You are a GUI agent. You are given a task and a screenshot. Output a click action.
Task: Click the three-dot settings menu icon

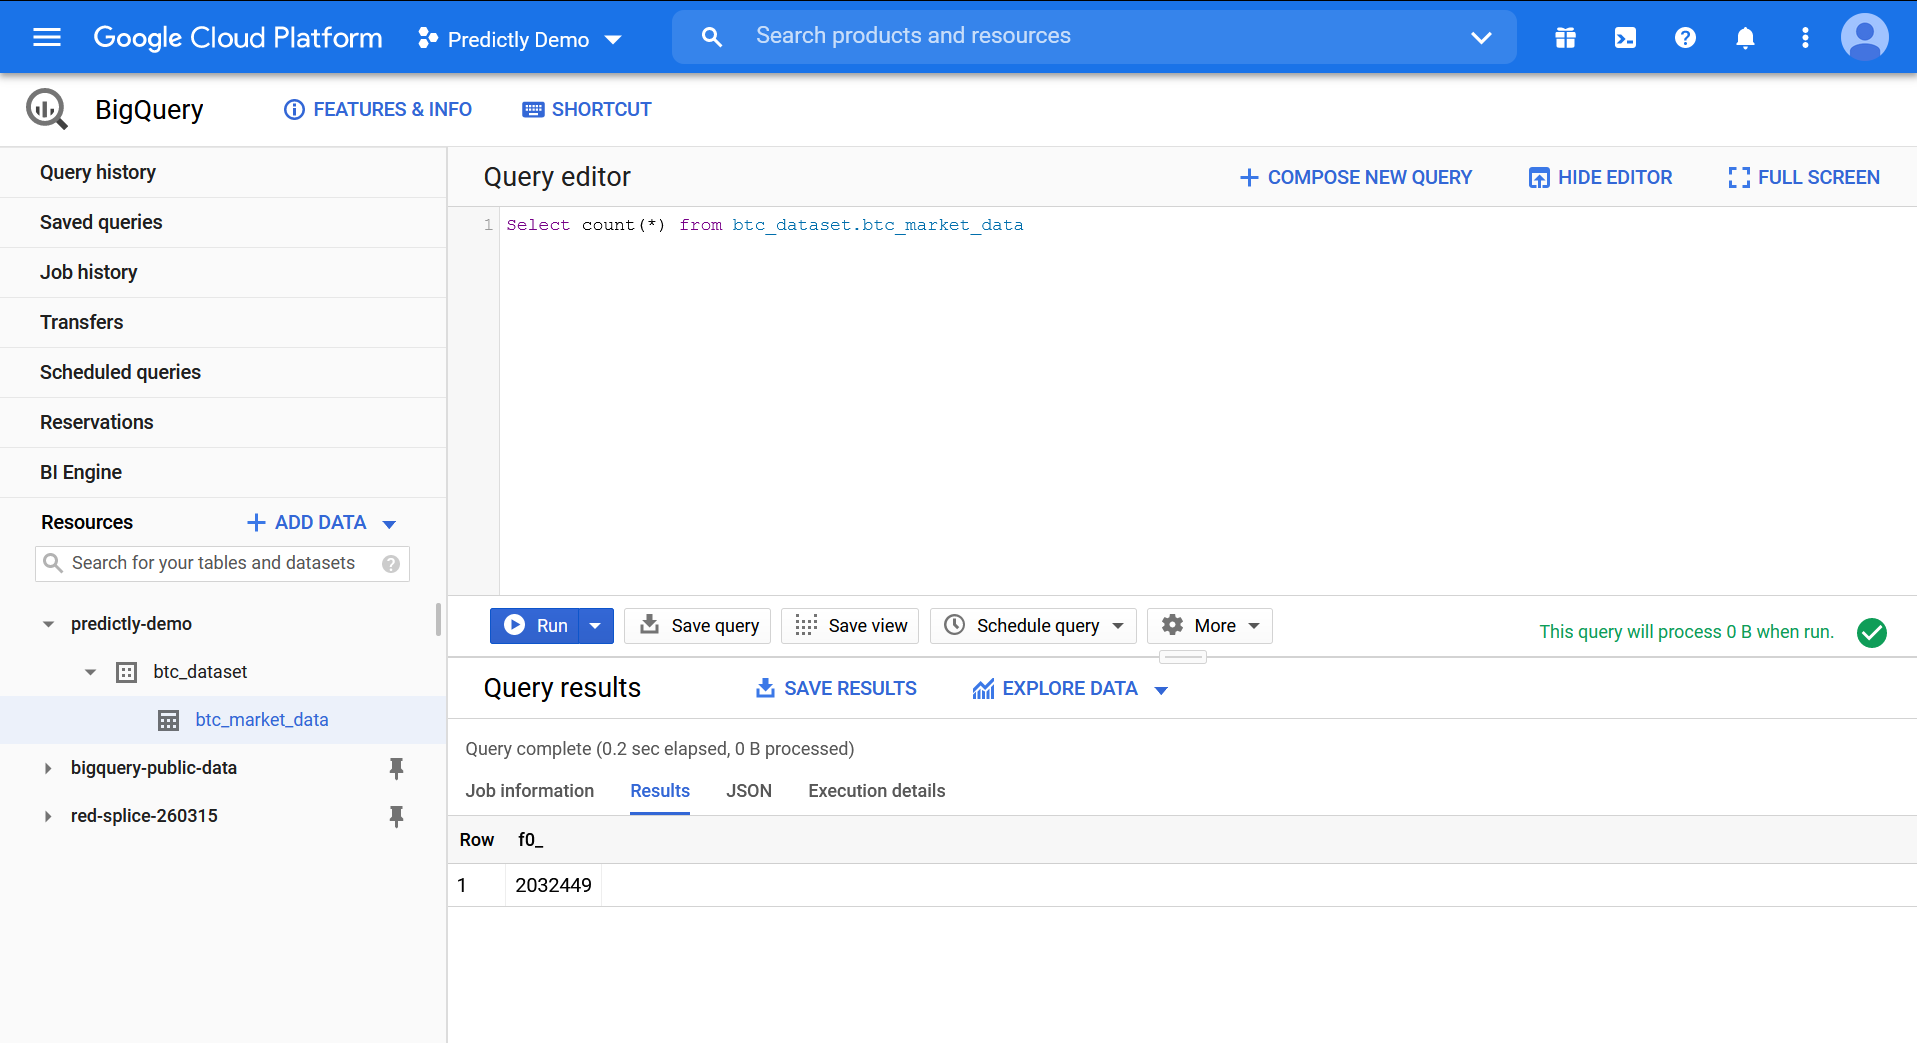pyautogui.click(x=1805, y=38)
